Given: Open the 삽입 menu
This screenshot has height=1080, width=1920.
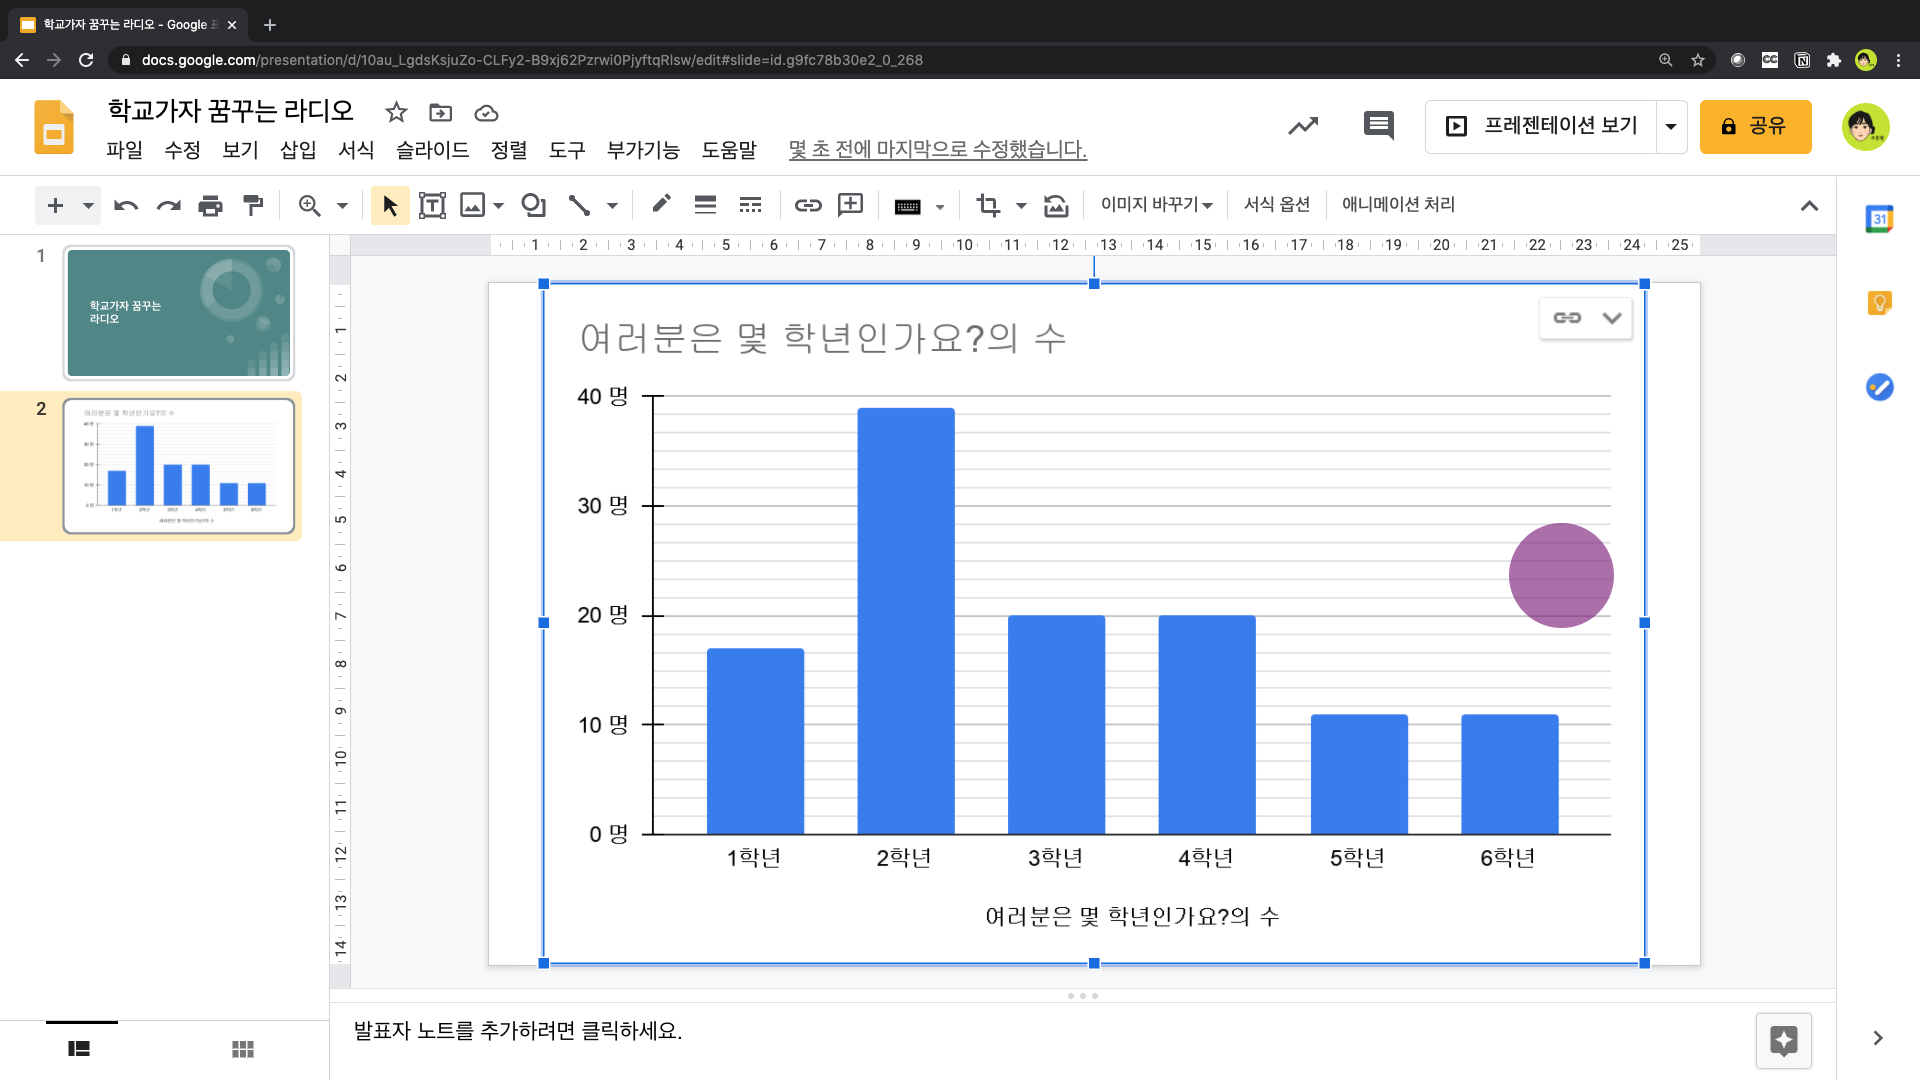Looking at the screenshot, I should pyautogui.click(x=298, y=150).
